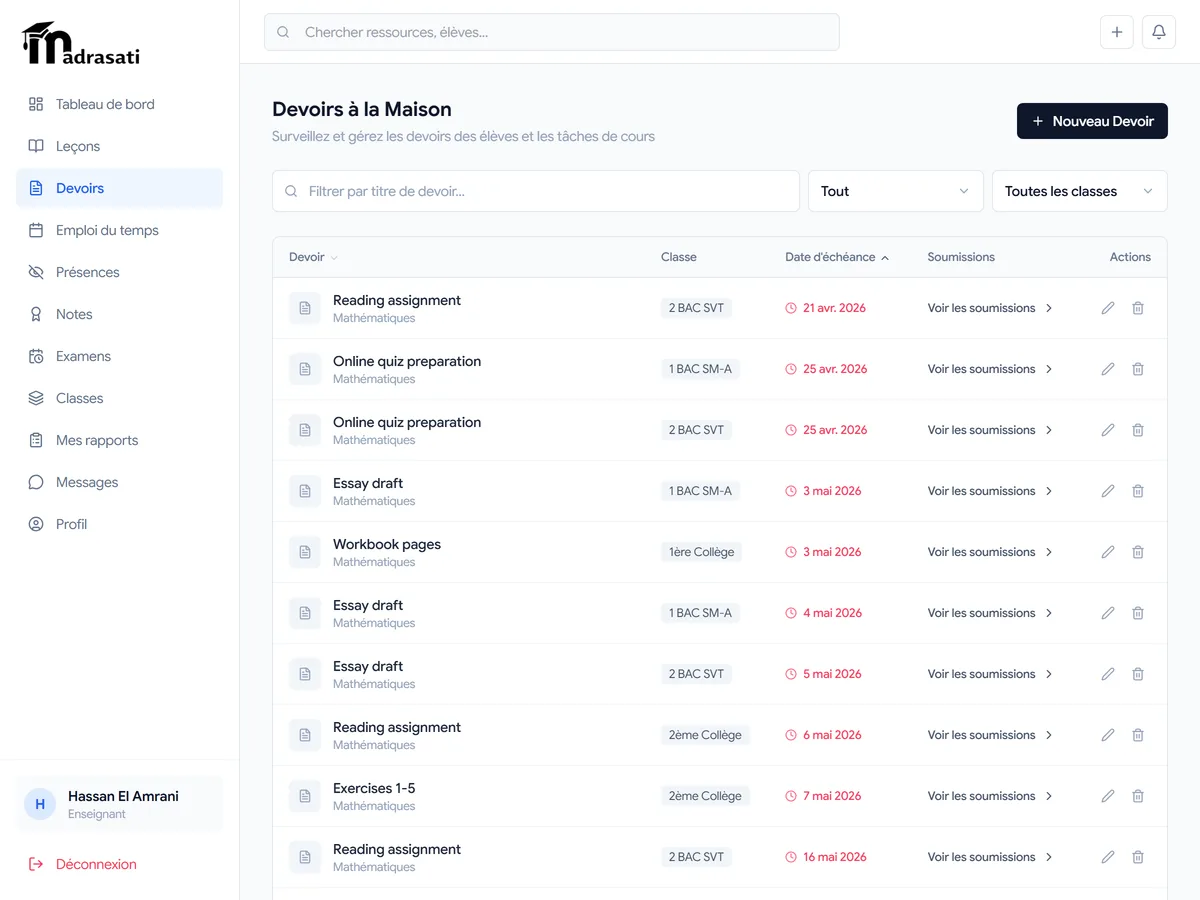Screen dimensions: 1200x900
Task: Sort using the Devoir column header chevron
Action: (x=334, y=258)
